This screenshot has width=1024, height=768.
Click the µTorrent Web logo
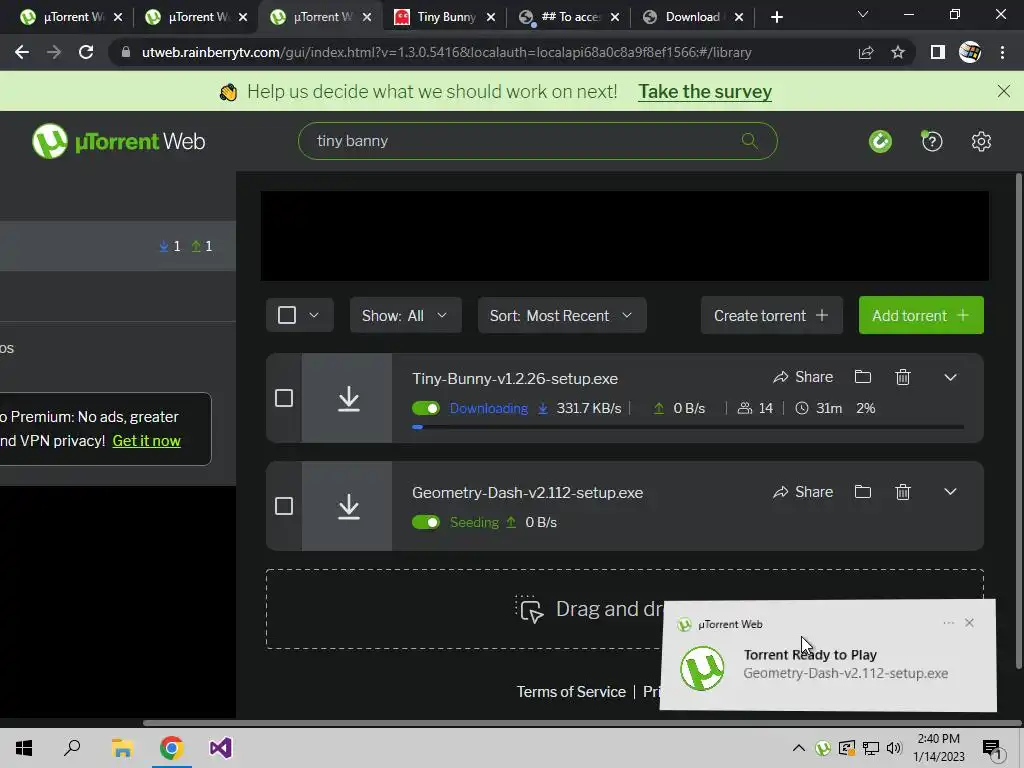click(119, 141)
